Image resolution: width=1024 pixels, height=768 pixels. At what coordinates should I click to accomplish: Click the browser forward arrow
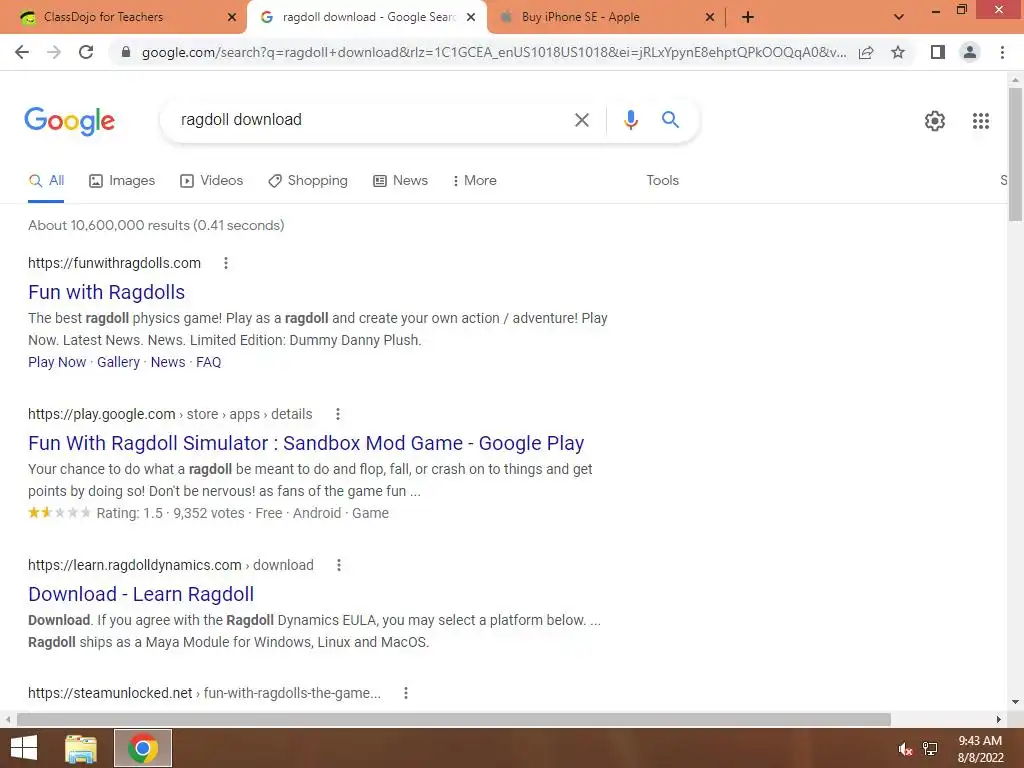[54, 52]
